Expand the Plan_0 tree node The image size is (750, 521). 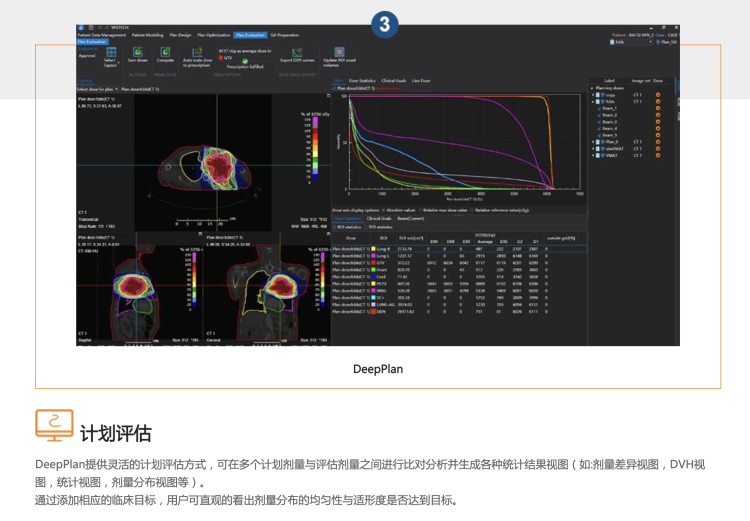(x=593, y=142)
